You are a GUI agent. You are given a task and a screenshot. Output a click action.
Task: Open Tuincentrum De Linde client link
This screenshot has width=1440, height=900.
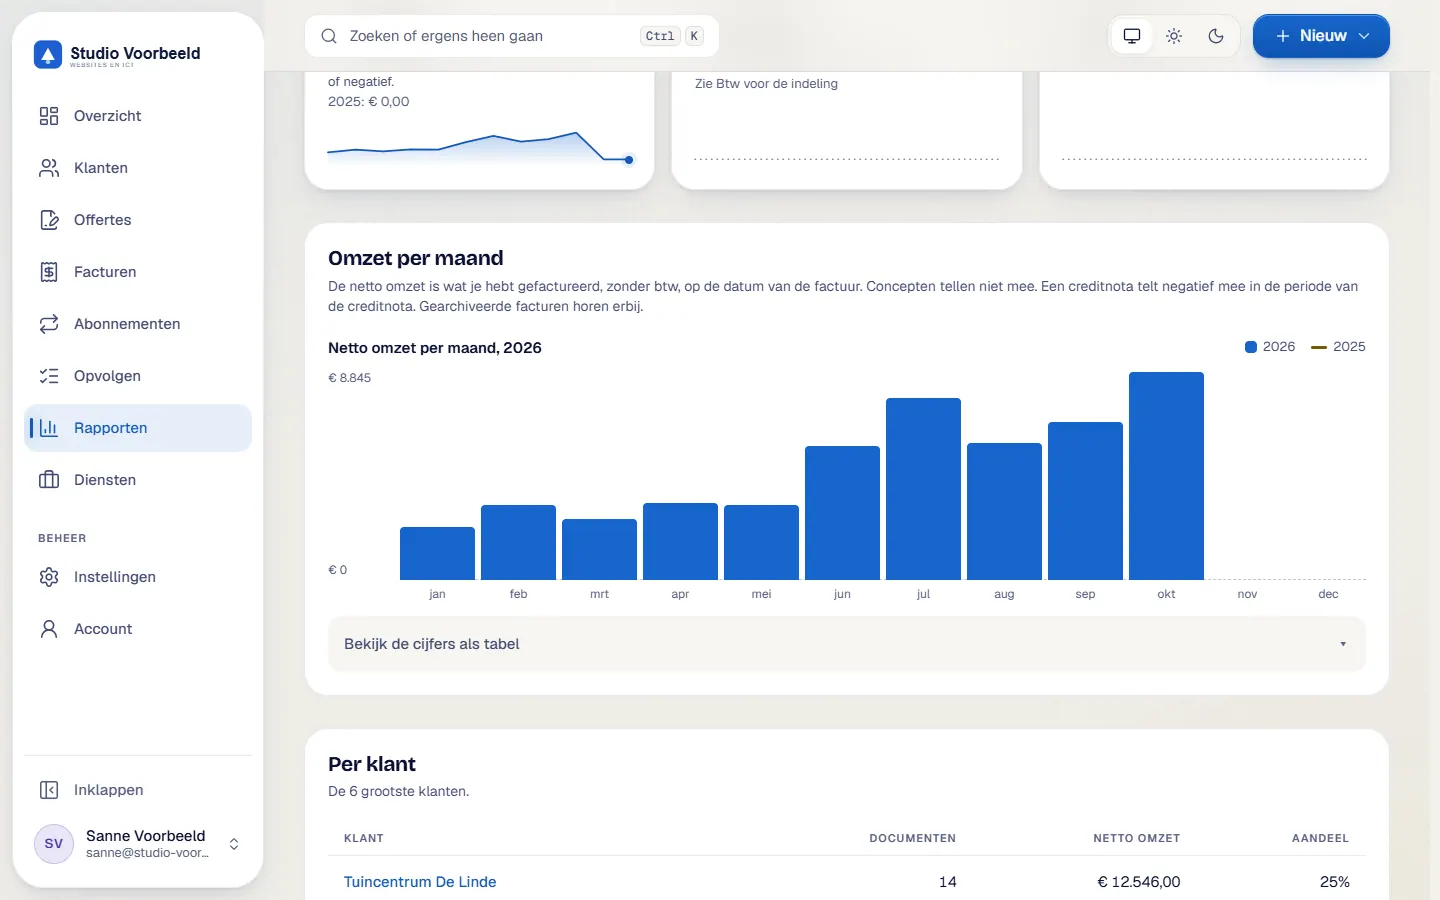click(420, 882)
